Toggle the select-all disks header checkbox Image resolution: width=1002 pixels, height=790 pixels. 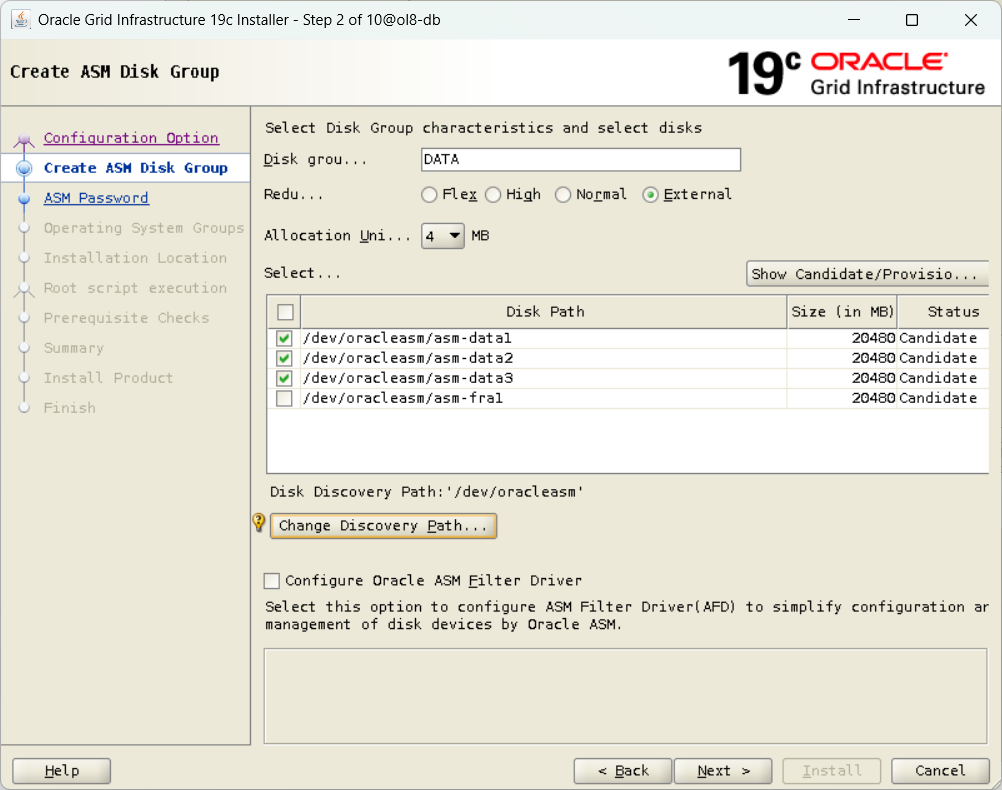(285, 312)
